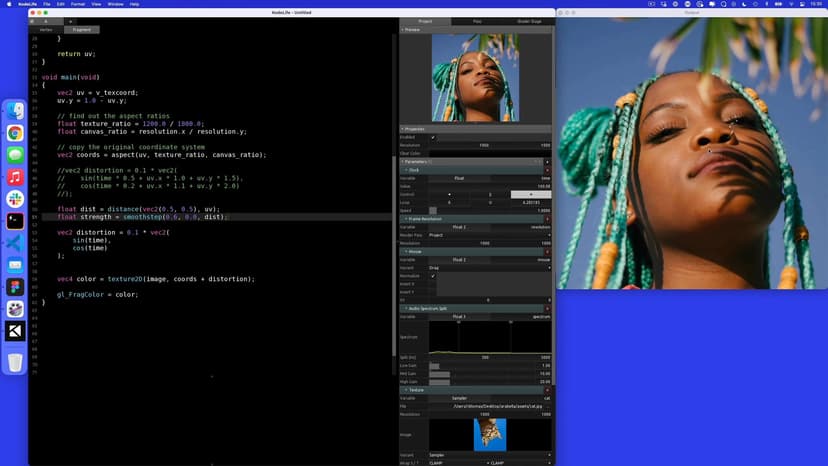828x466 pixels.
Task: Remove the Audio Spectrum Split parameter
Action: pos(547,308)
